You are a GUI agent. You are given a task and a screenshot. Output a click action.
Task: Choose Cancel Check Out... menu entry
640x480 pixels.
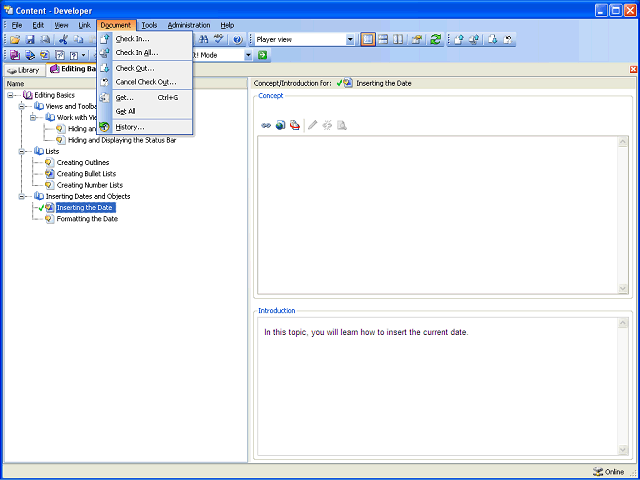click(x=145, y=82)
